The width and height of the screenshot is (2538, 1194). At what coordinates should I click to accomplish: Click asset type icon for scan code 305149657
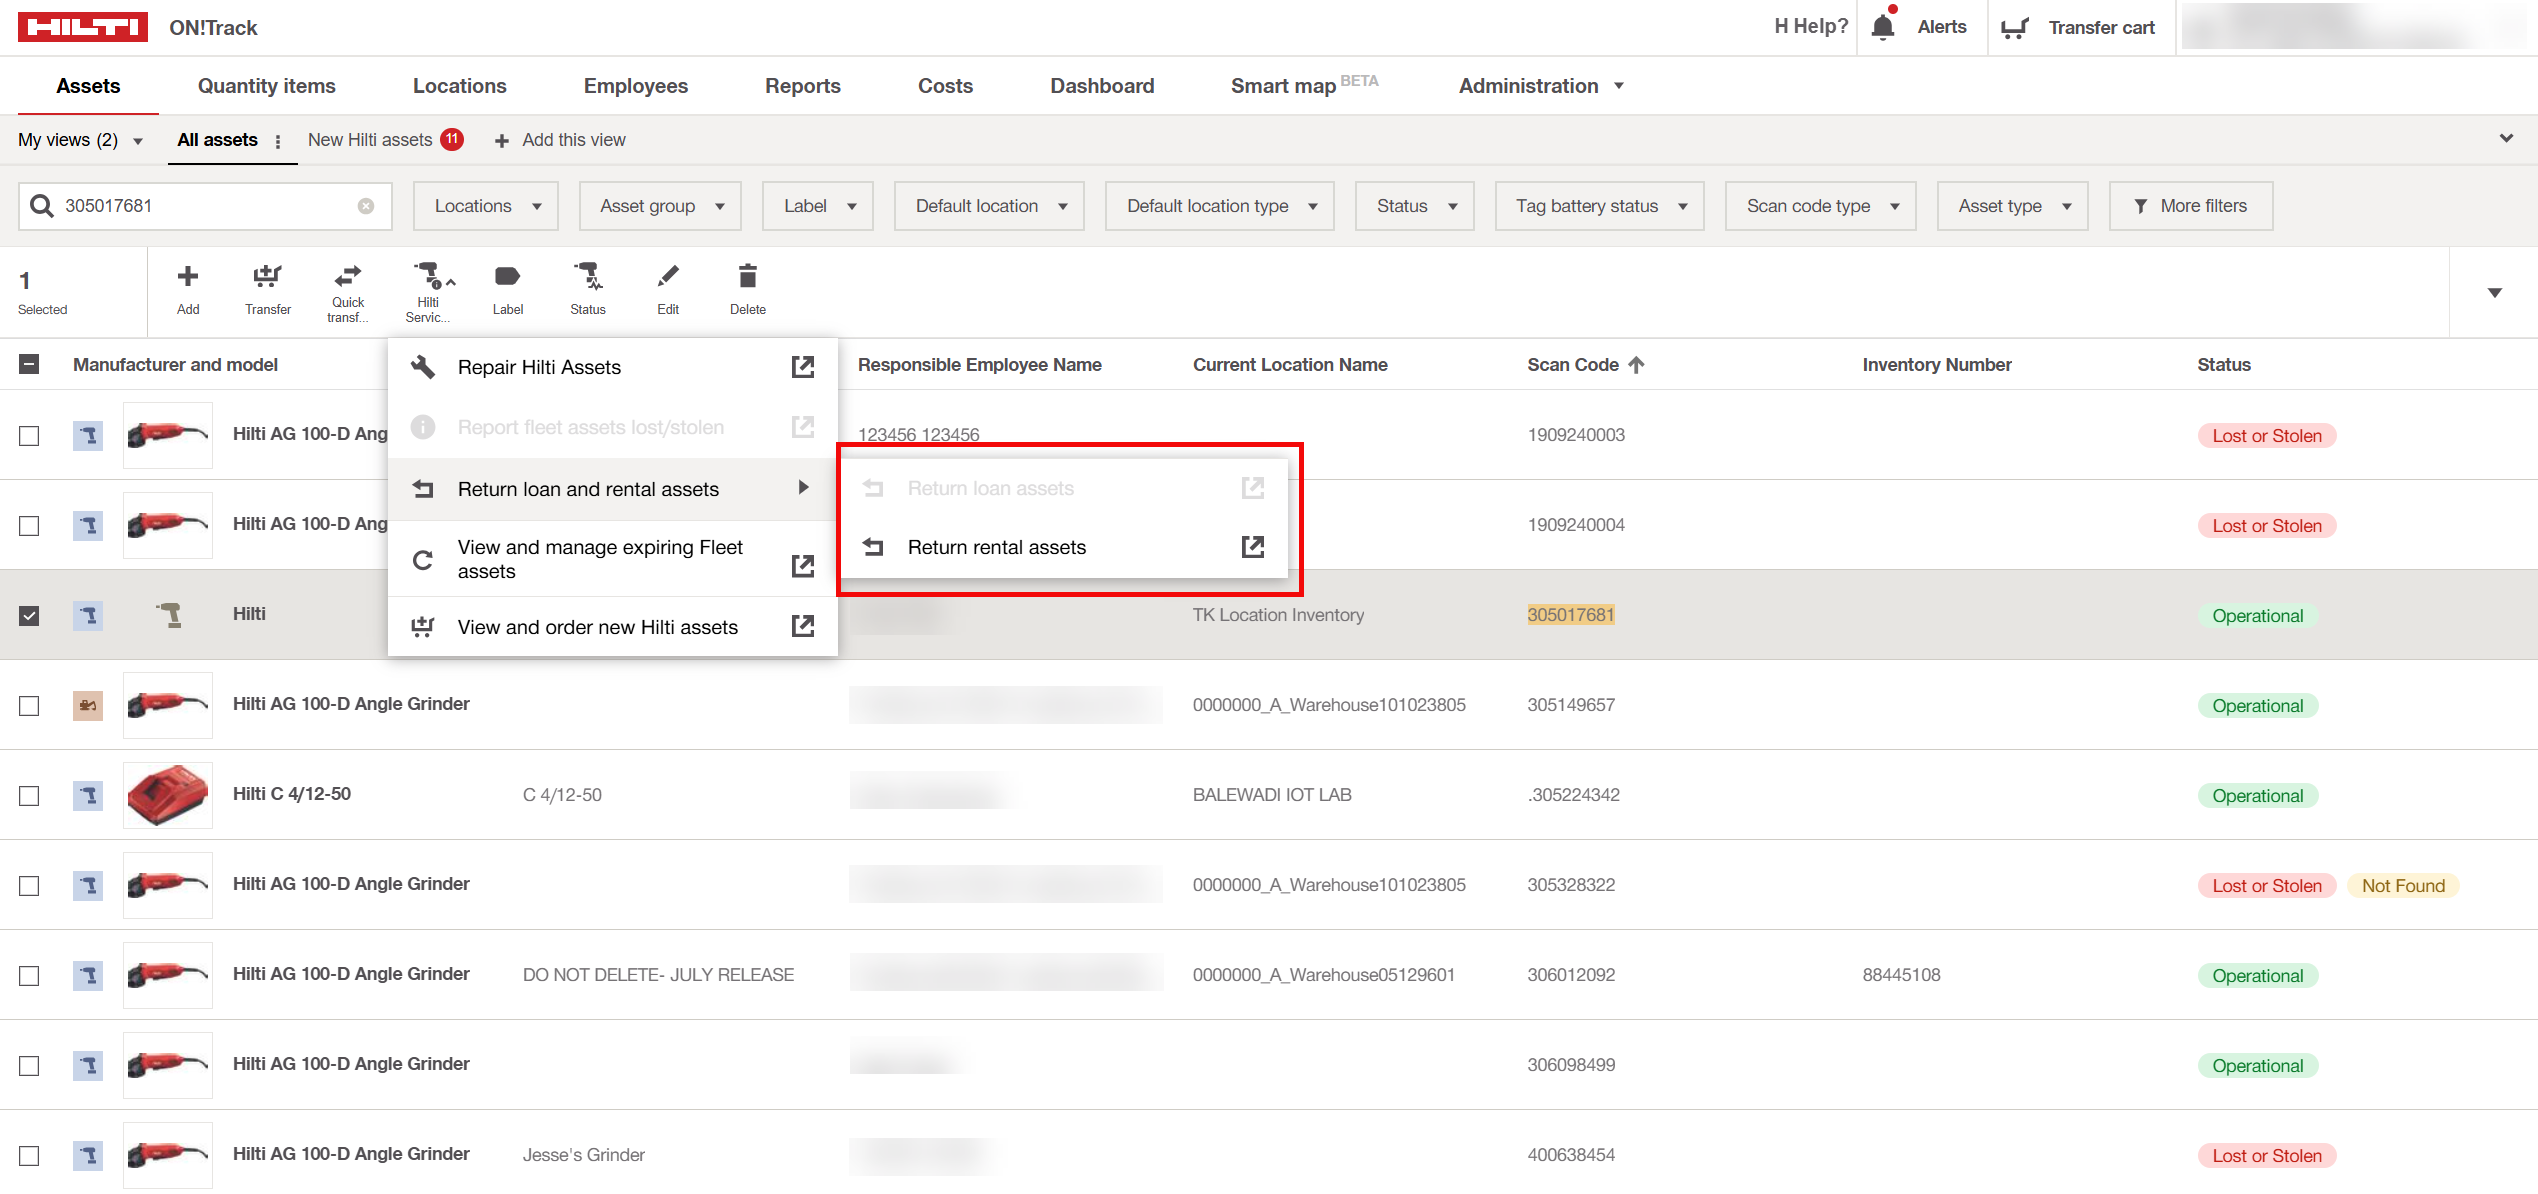tap(88, 705)
